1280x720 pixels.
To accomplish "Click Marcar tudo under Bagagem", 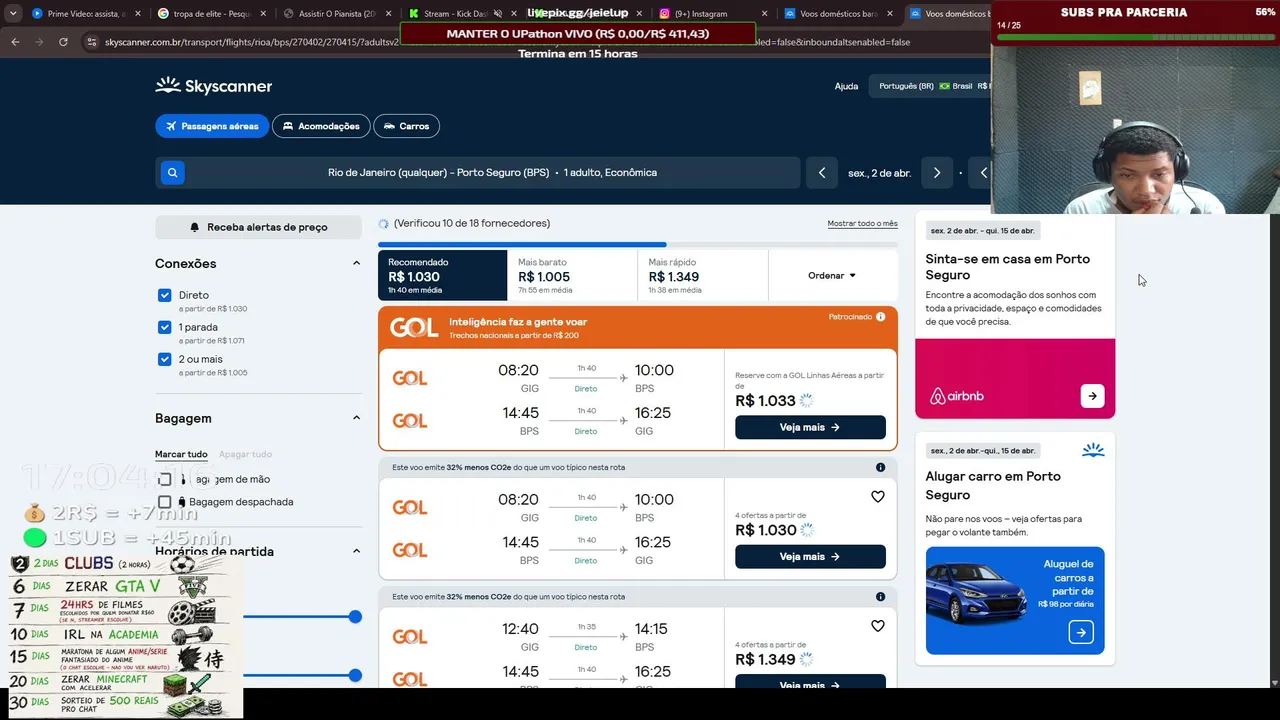I will tap(181, 454).
